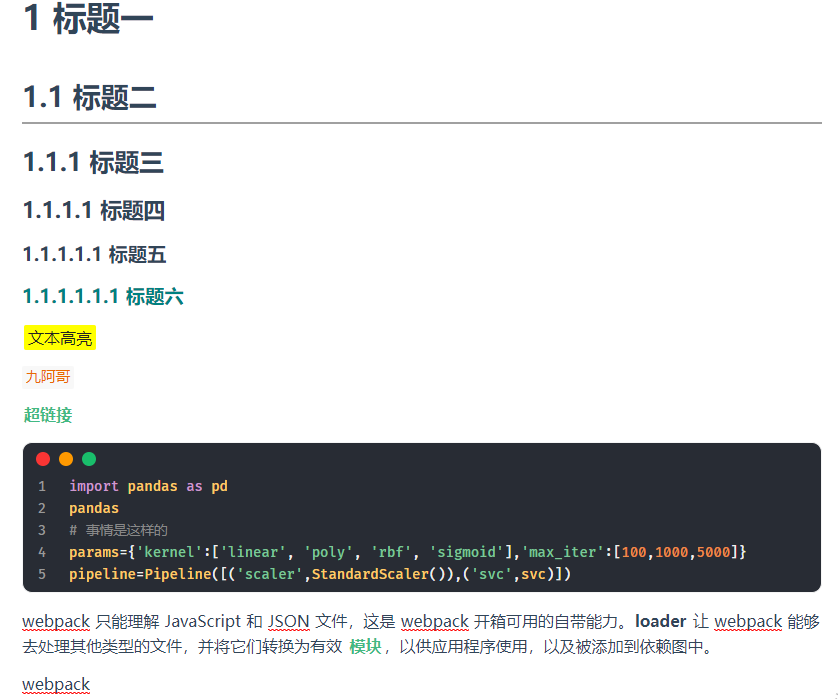Click line number 5 in the code block
Viewport: 838px width, 699px height.
pyautogui.click(x=41, y=573)
